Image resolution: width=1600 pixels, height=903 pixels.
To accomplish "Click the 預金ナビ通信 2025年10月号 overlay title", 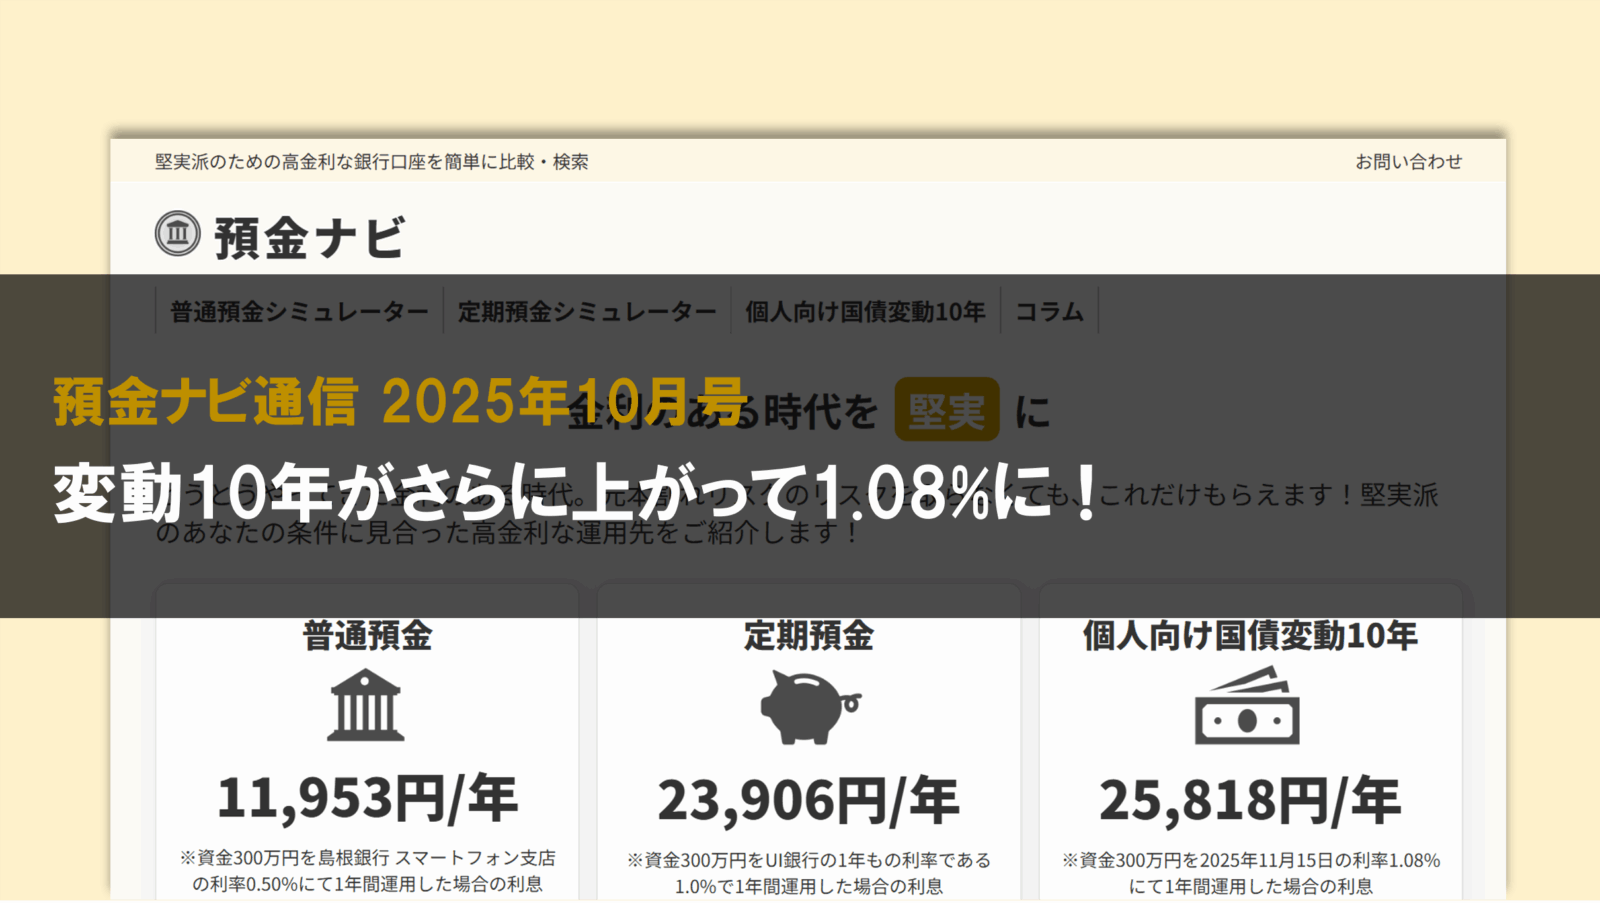I will click(x=400, y=402).
